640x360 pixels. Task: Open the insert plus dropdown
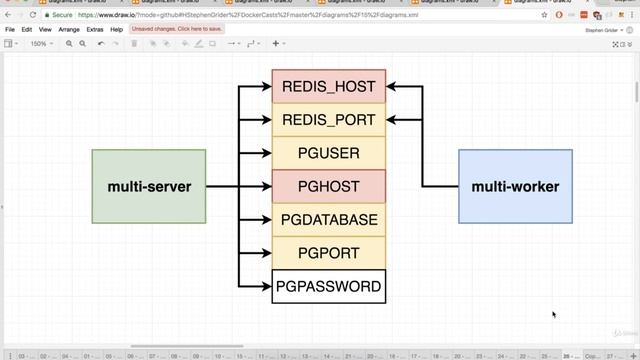pos(278,43)
